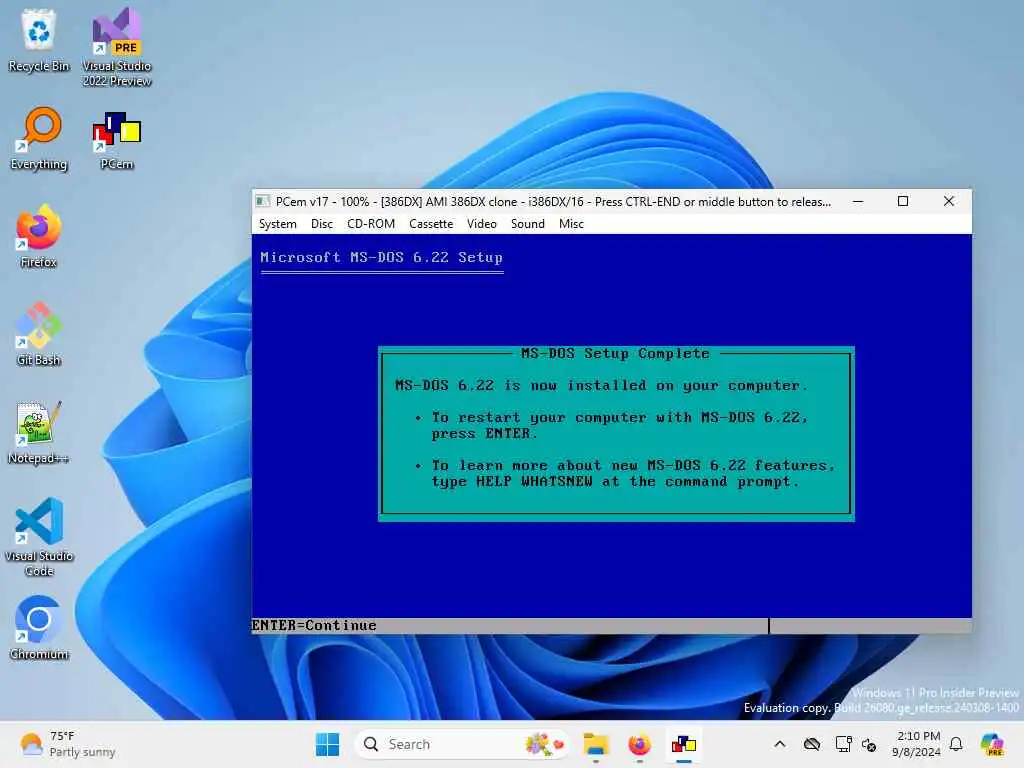This screenshot has width=1024, height=768.
Task: Open Firefox desktop shortcut
Action: click(x=39, y=236)
